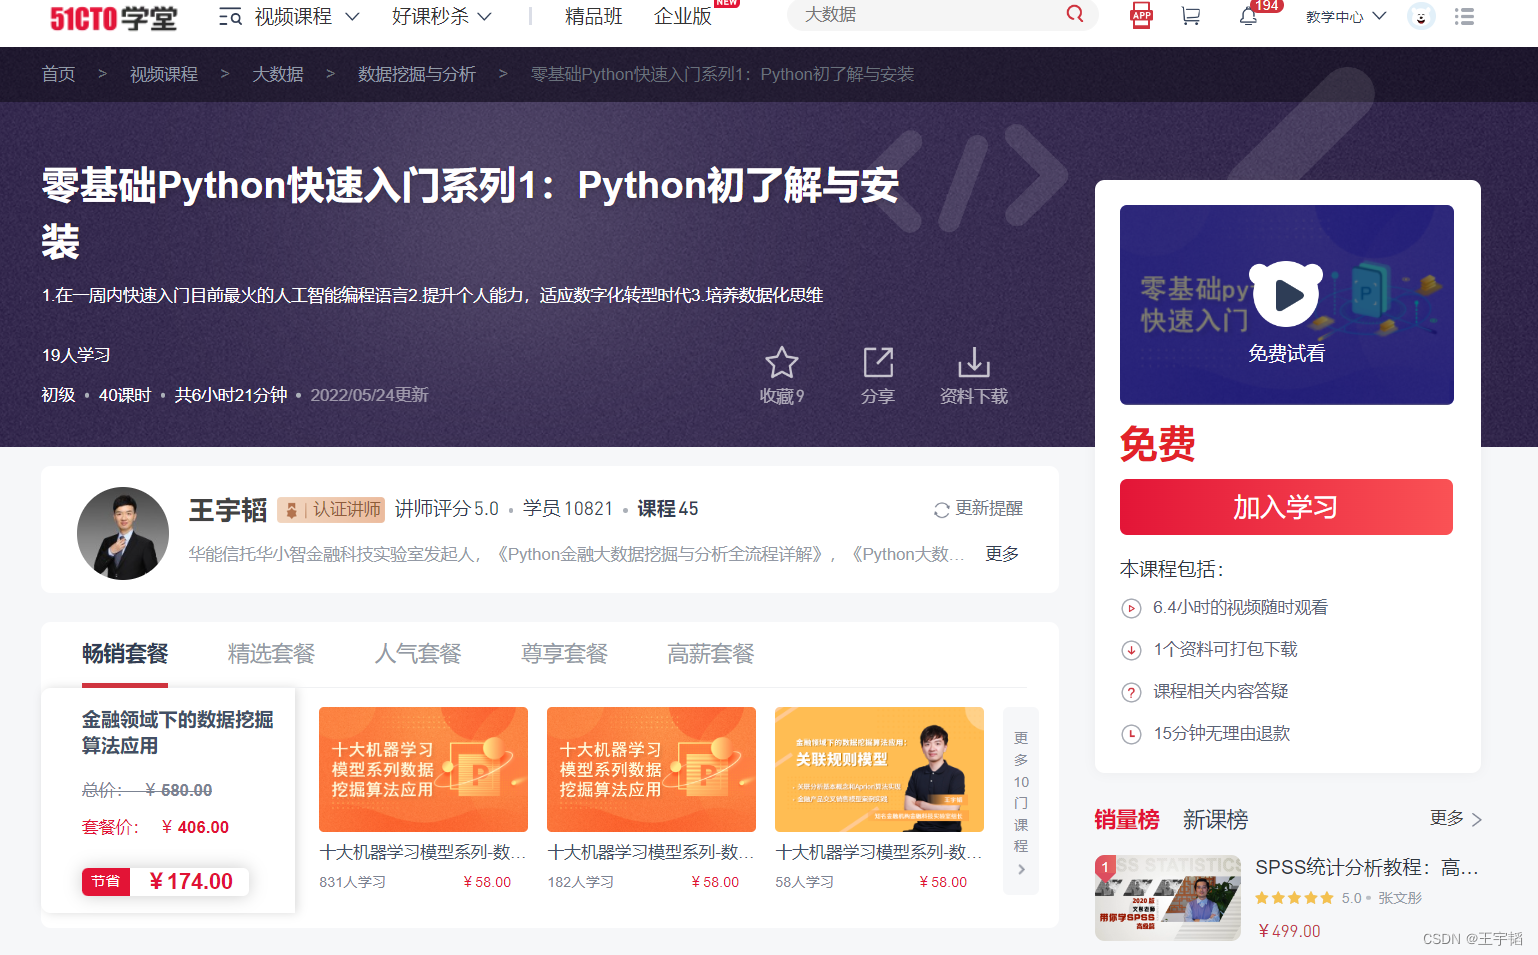Image resolution: width=1538 pixels, height=955 pixels.
Task: Click the 更新提醒 refresh button
Action: click(978, 509)
